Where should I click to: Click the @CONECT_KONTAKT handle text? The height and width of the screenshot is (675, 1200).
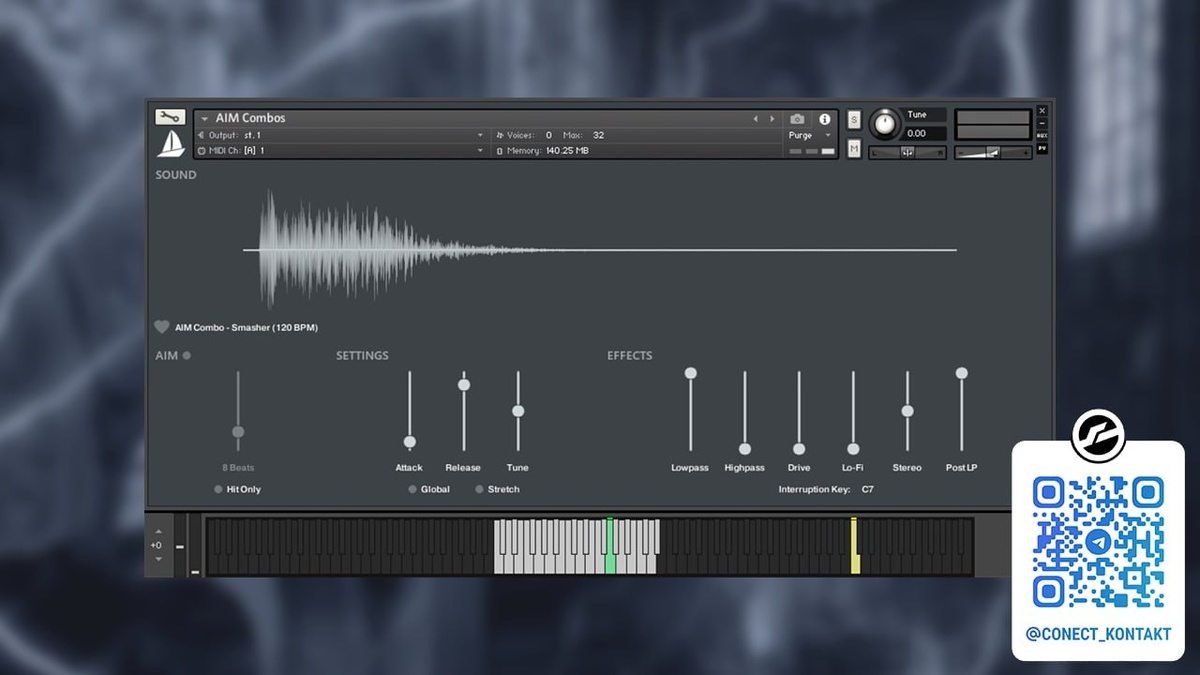pyautogui.click(x=1098, y=634)
